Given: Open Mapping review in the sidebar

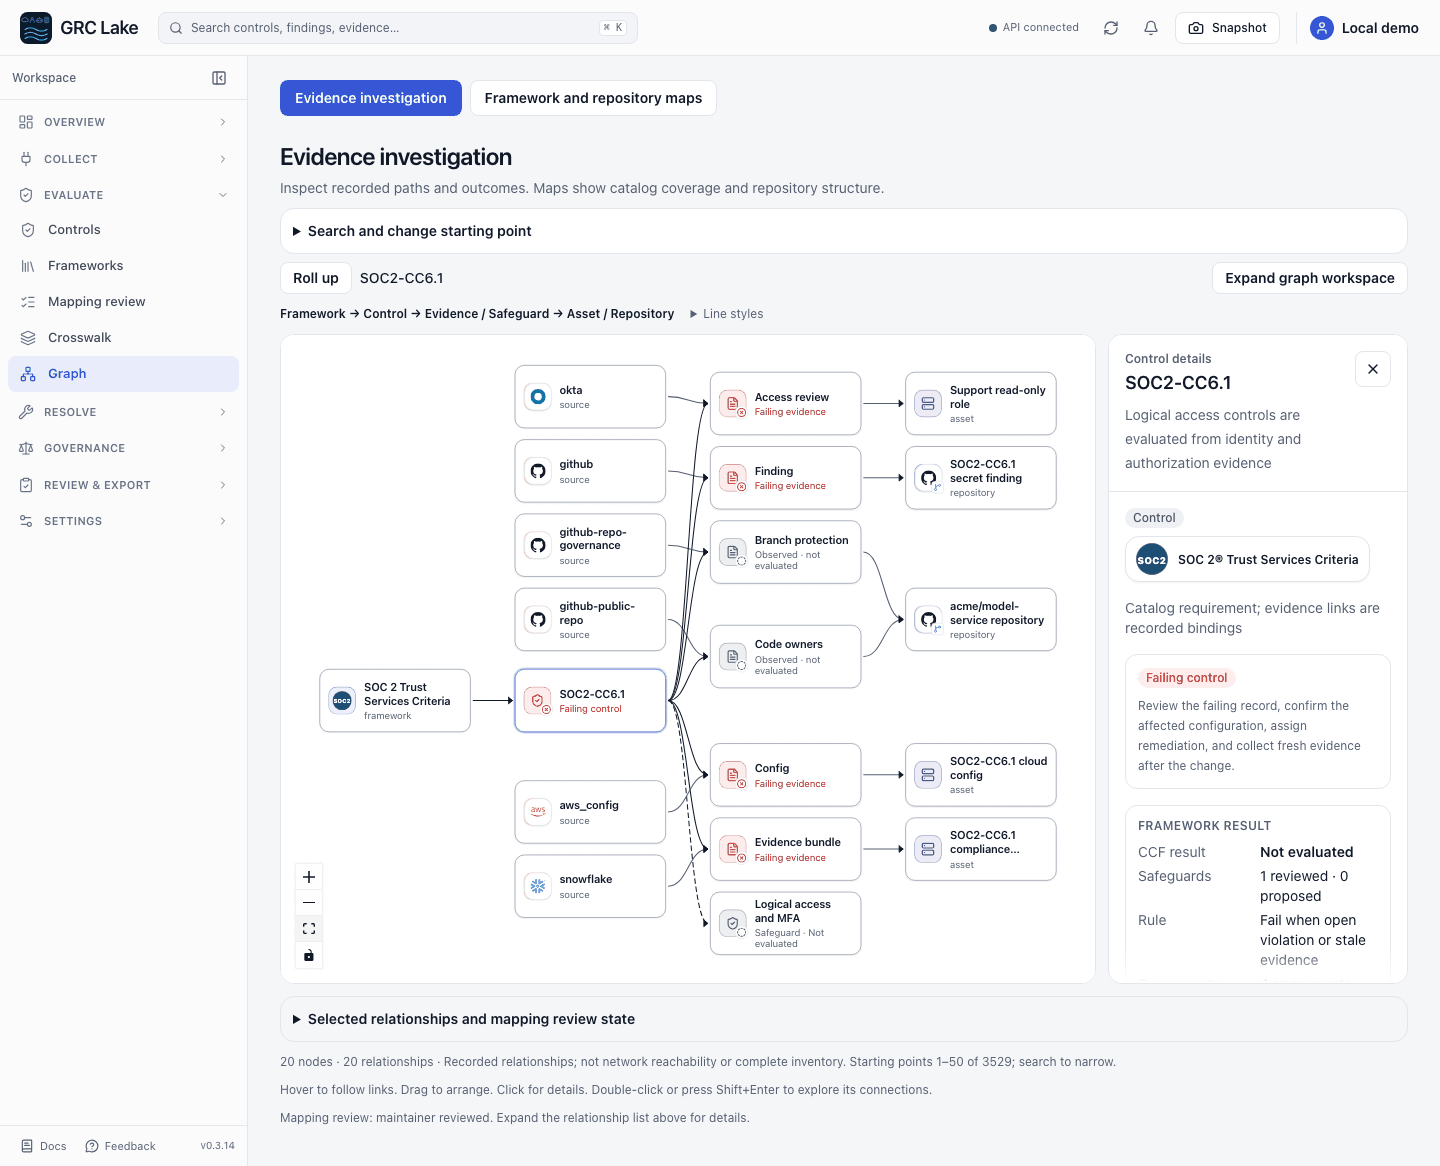Looking at the screenshot, I should (123, 302).
